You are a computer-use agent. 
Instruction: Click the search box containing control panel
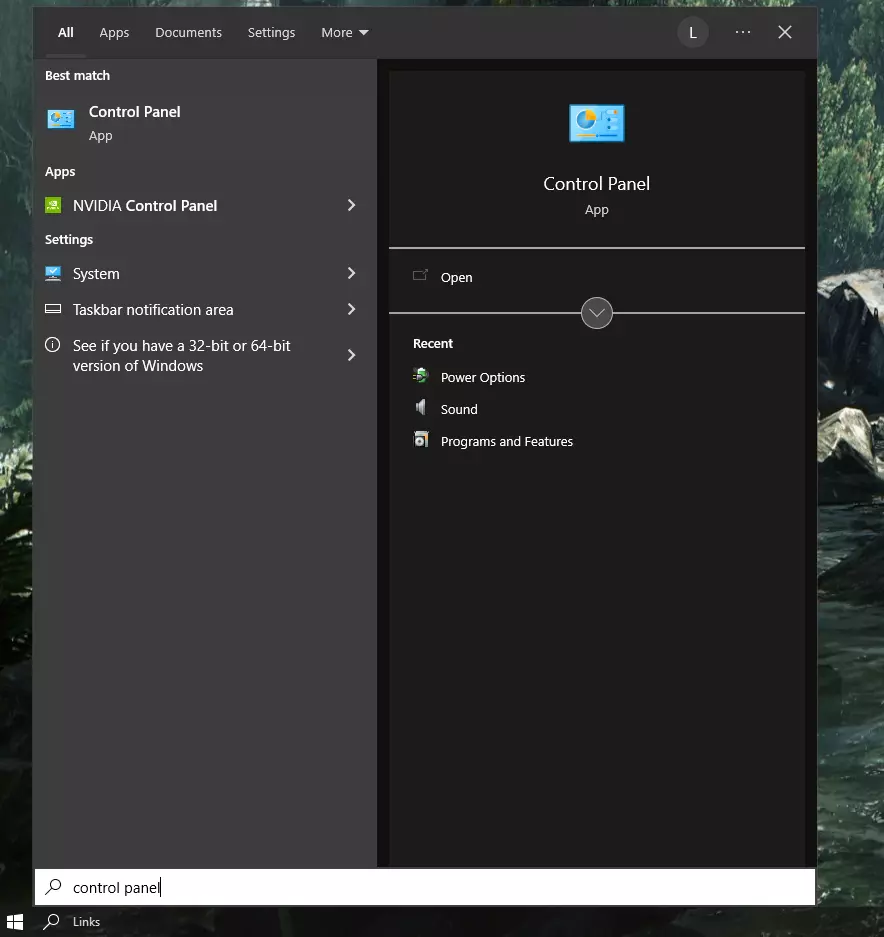[x=425, y=887]
